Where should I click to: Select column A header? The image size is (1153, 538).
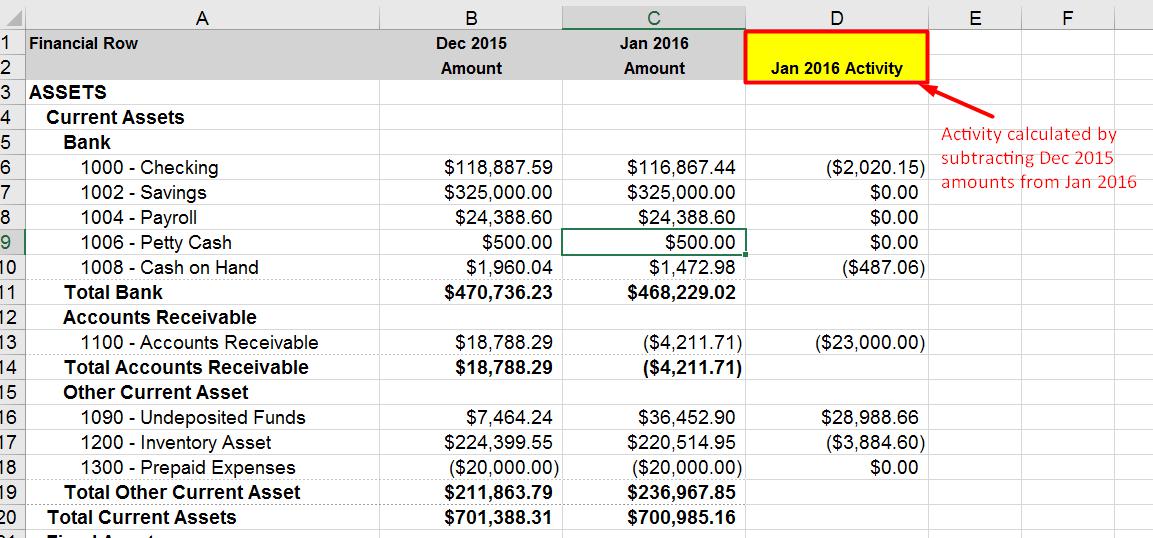tap(202, 18)
